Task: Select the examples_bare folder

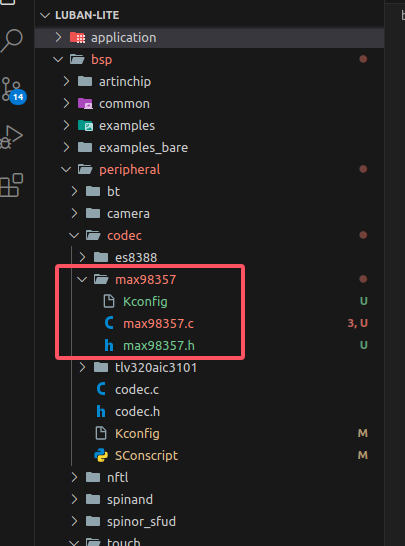Action: coord(143,148)
